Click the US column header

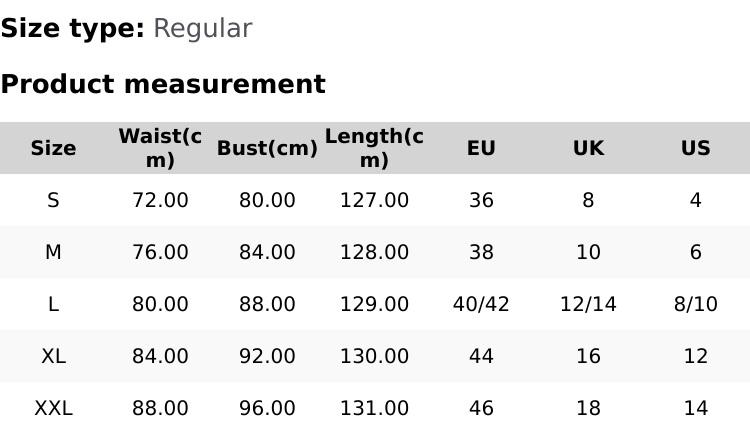pyautogui.click(x=695, y=148)
